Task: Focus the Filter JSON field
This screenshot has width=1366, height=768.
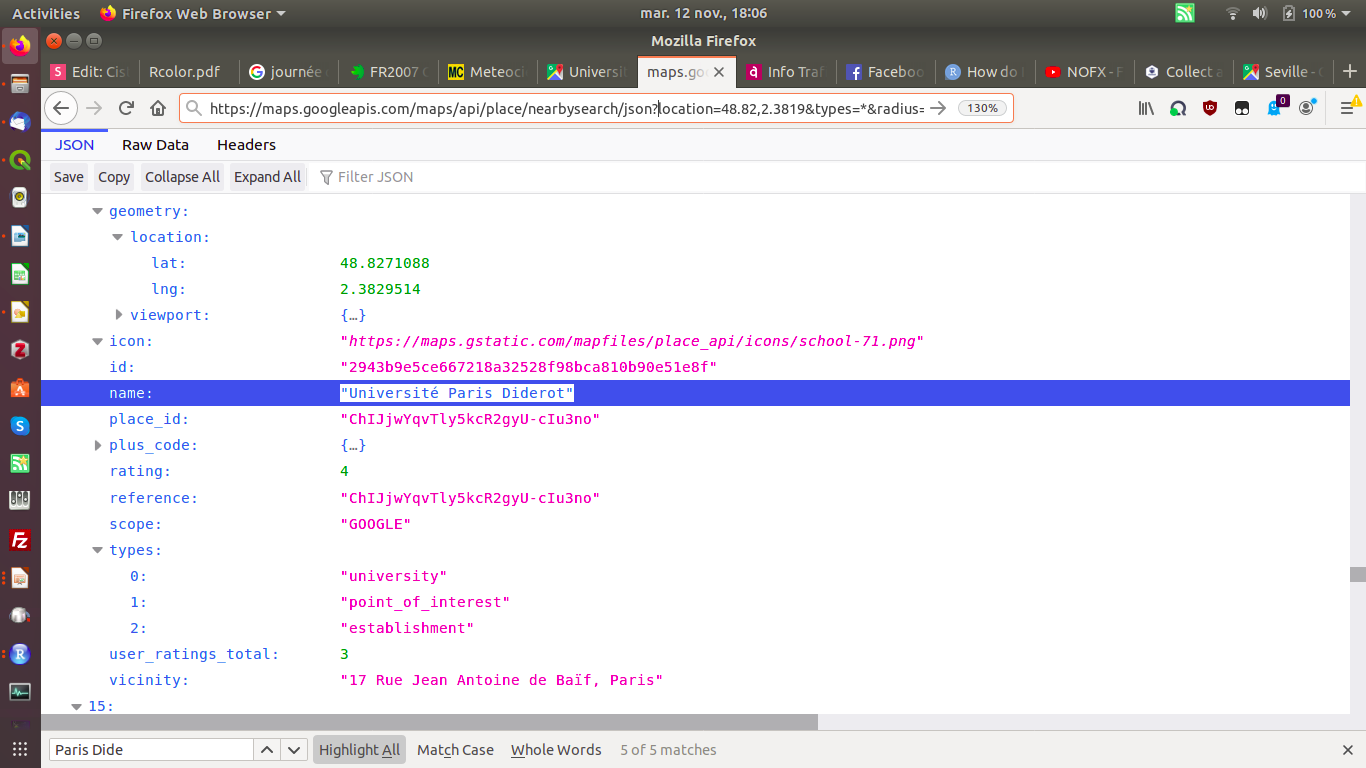Action: point(375,177)
